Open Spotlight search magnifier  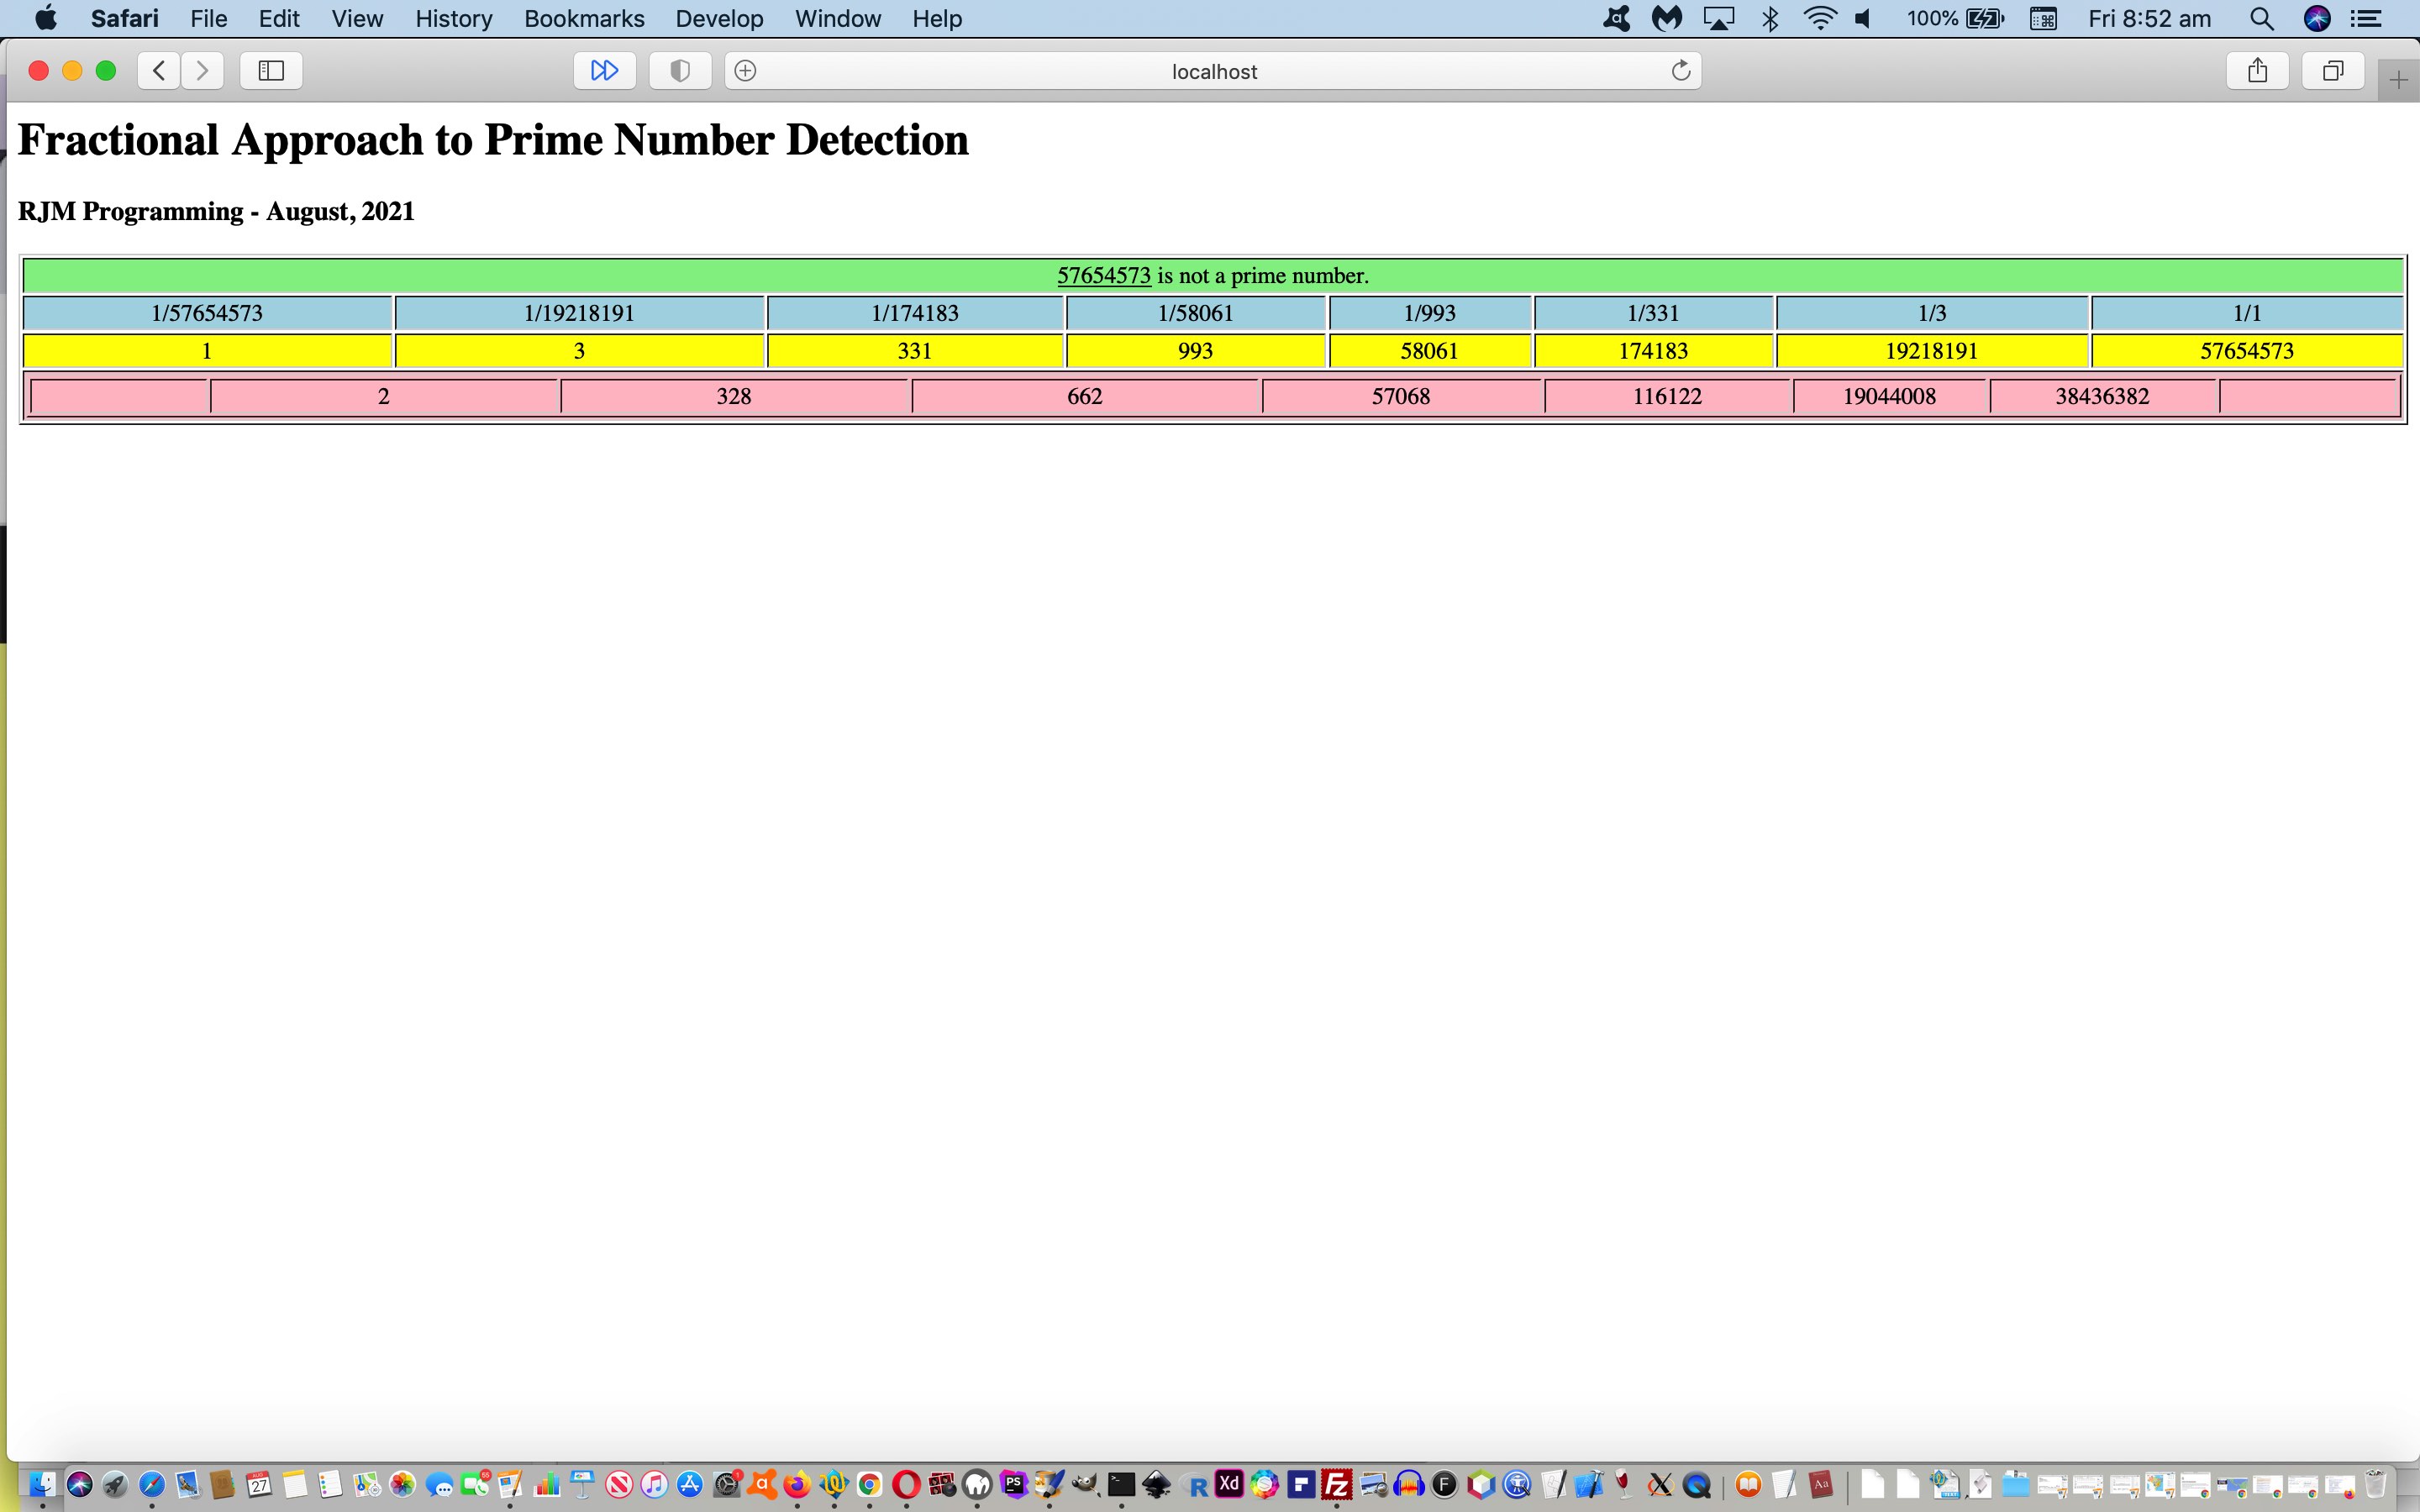click(2261, 19)
